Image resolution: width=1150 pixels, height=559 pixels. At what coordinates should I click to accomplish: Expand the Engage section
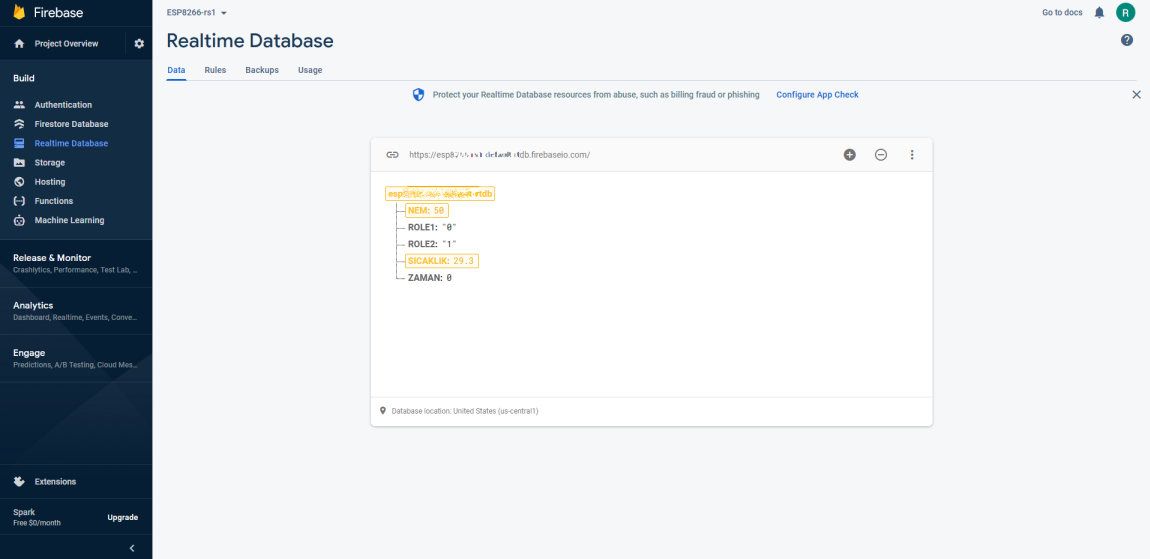pyautogui.click(x=76, y=358)
